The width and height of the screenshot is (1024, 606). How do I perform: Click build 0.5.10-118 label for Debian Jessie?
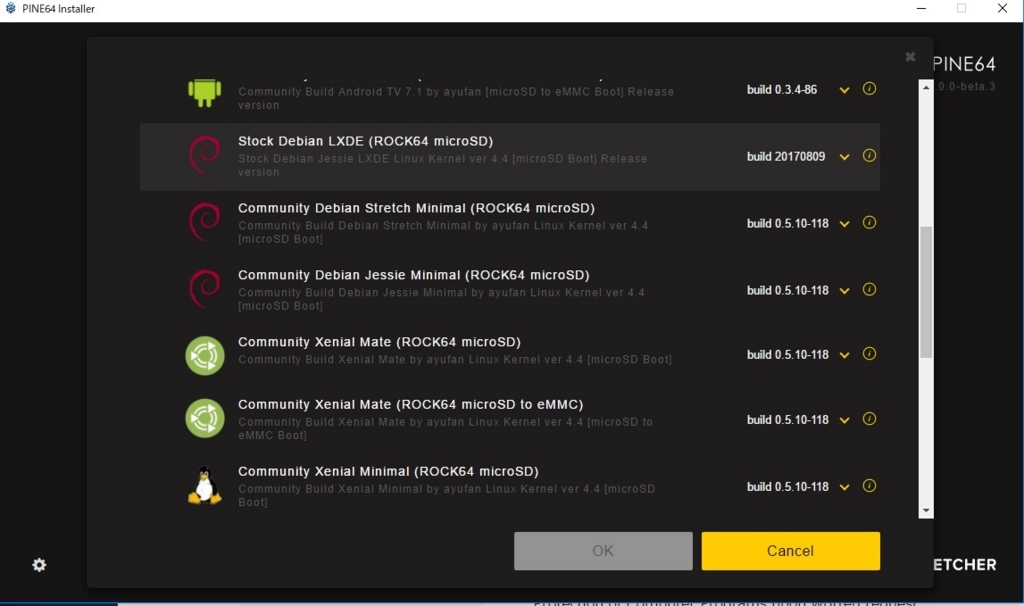(788, 291)
